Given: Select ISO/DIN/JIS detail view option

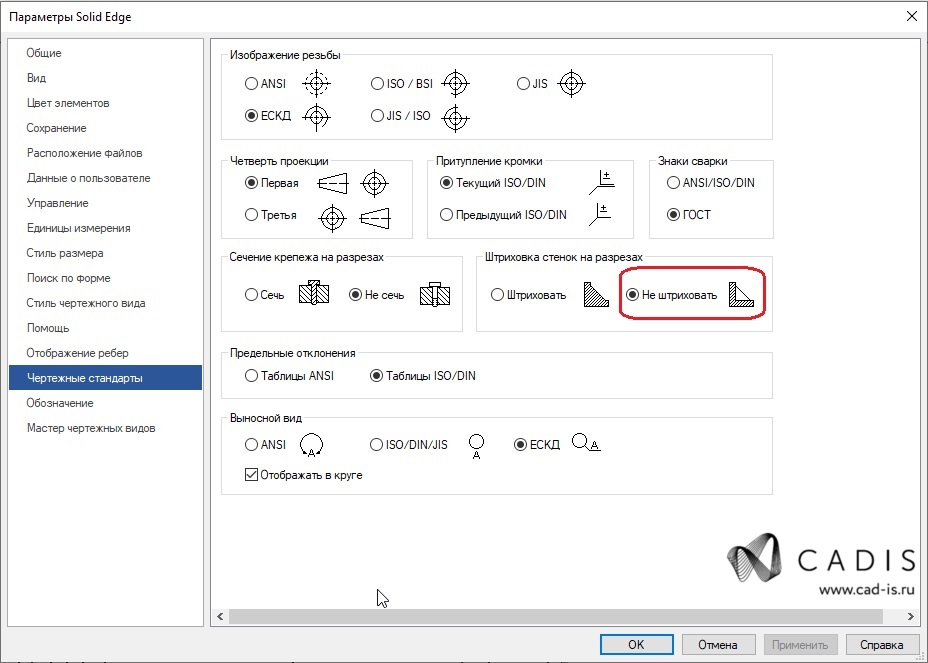Looking at the screenshot, I should pos(376,444).
